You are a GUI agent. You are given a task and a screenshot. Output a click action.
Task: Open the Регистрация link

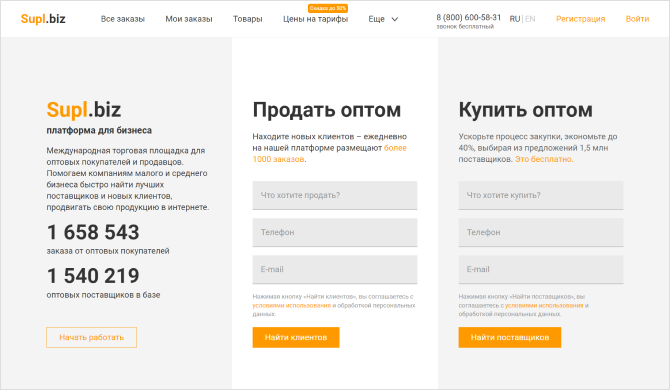580,19
